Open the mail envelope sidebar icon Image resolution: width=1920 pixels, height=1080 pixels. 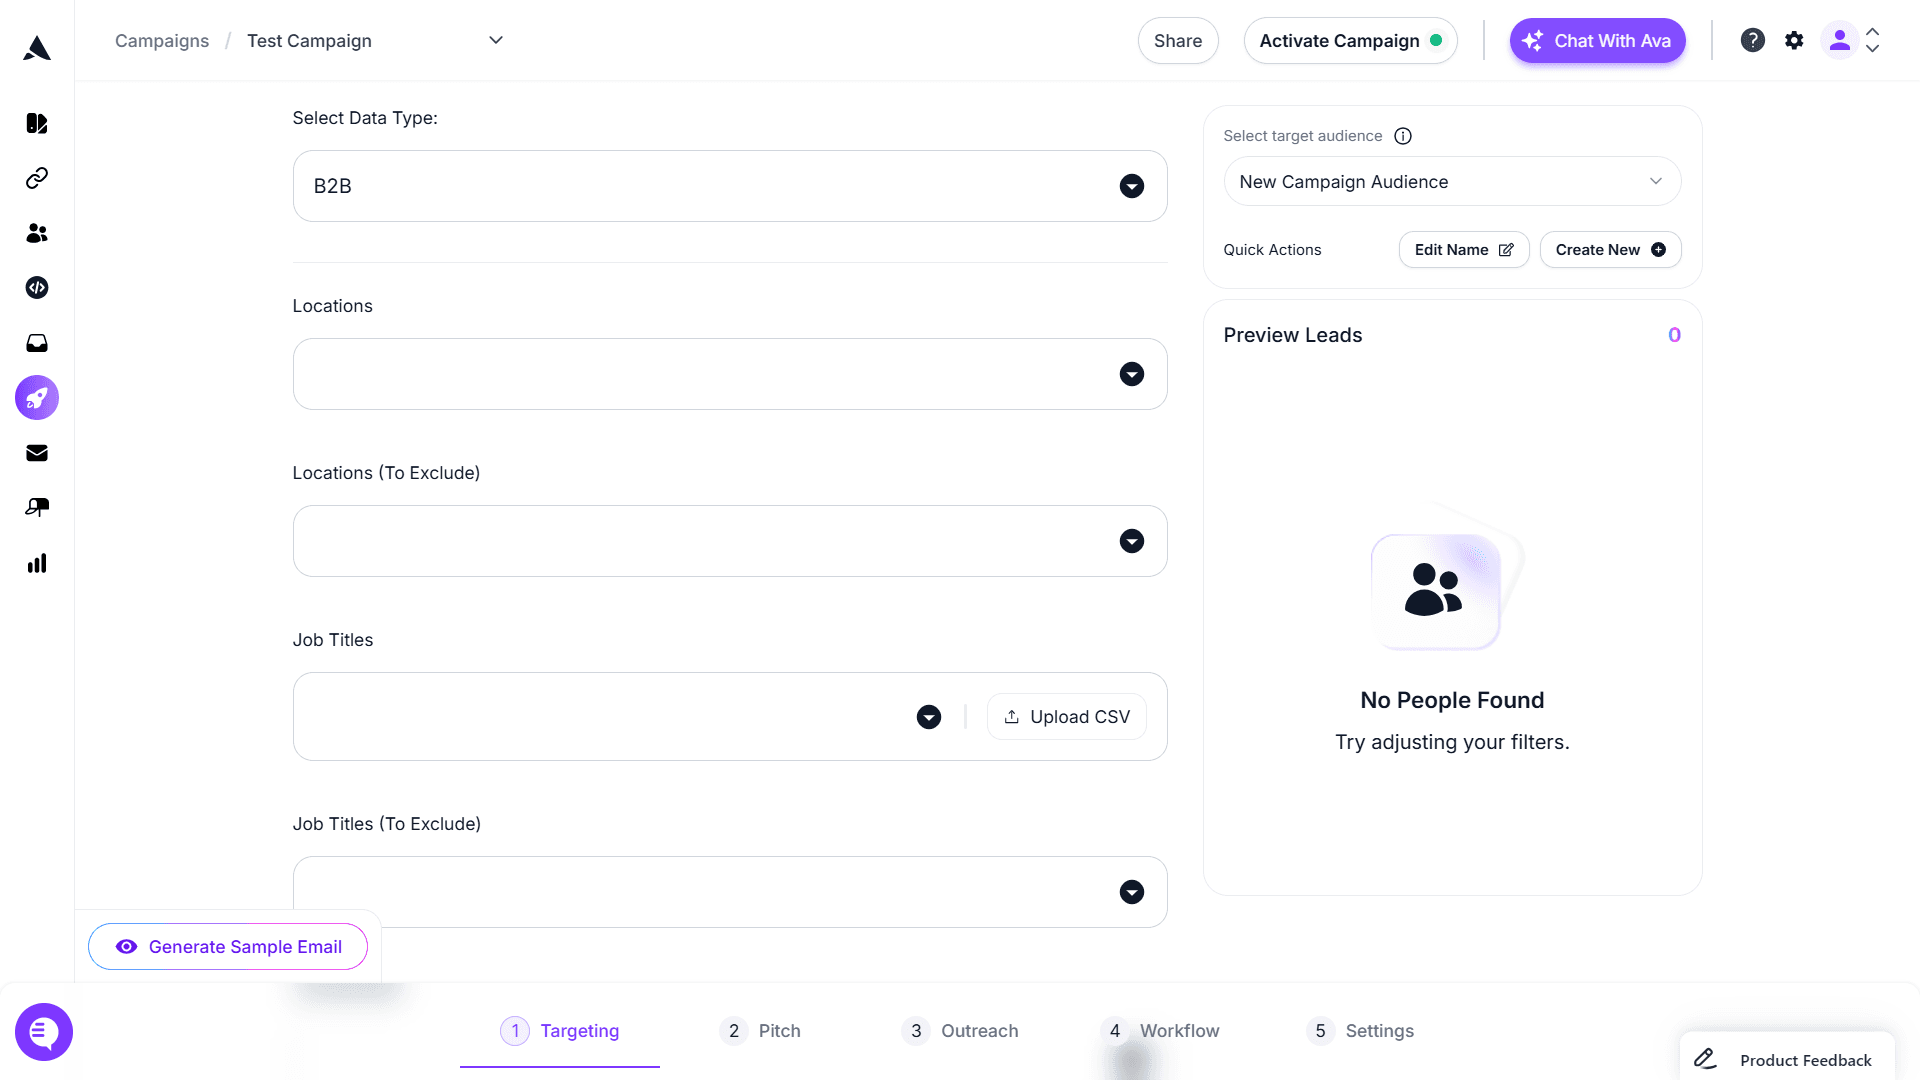tap(37, 453)
